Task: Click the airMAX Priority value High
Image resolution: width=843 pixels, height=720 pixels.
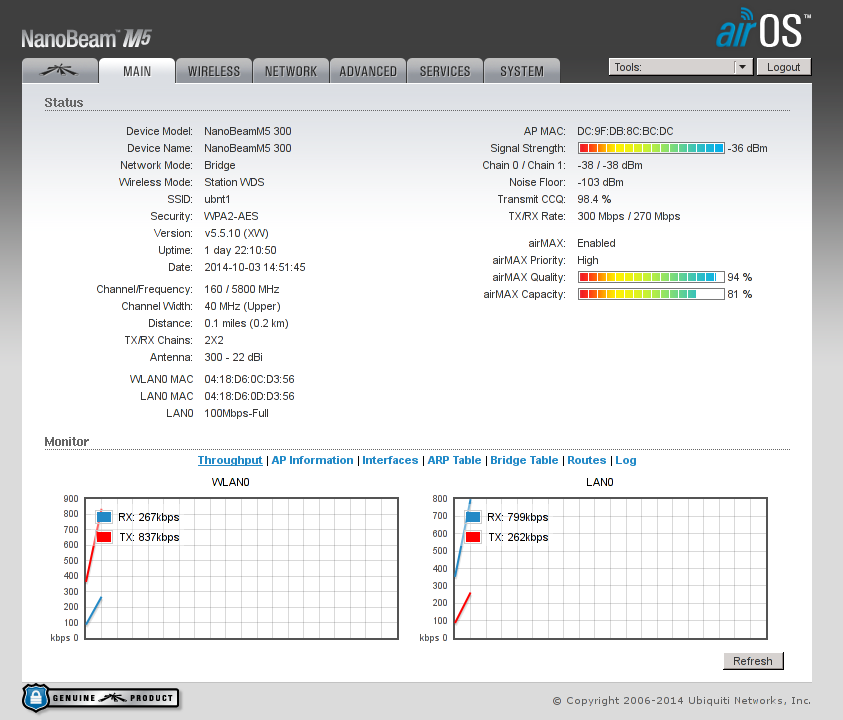Action: click(588, 260)
